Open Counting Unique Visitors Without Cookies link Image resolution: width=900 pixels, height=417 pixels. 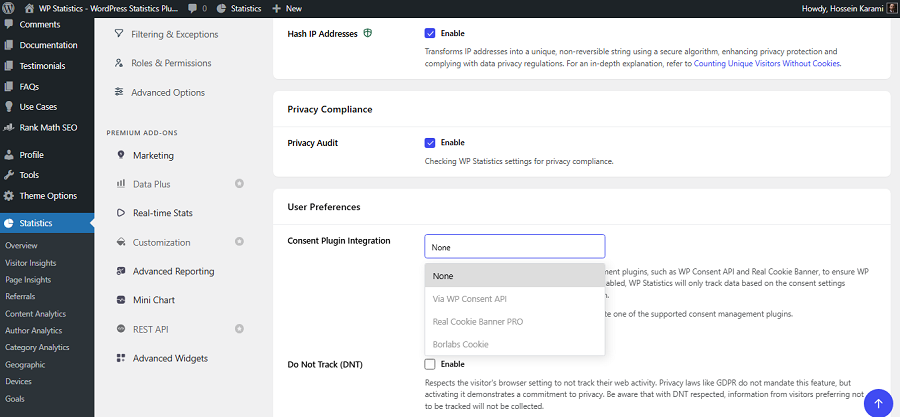[767, 64]
